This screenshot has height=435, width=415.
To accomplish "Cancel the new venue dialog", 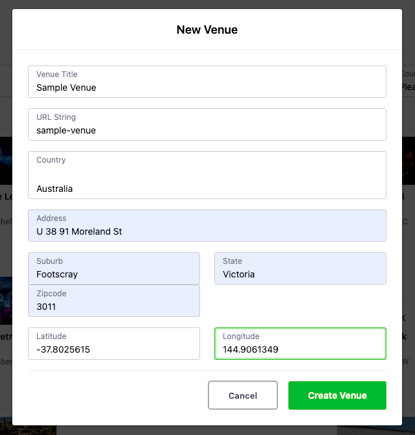I will 243,395.
